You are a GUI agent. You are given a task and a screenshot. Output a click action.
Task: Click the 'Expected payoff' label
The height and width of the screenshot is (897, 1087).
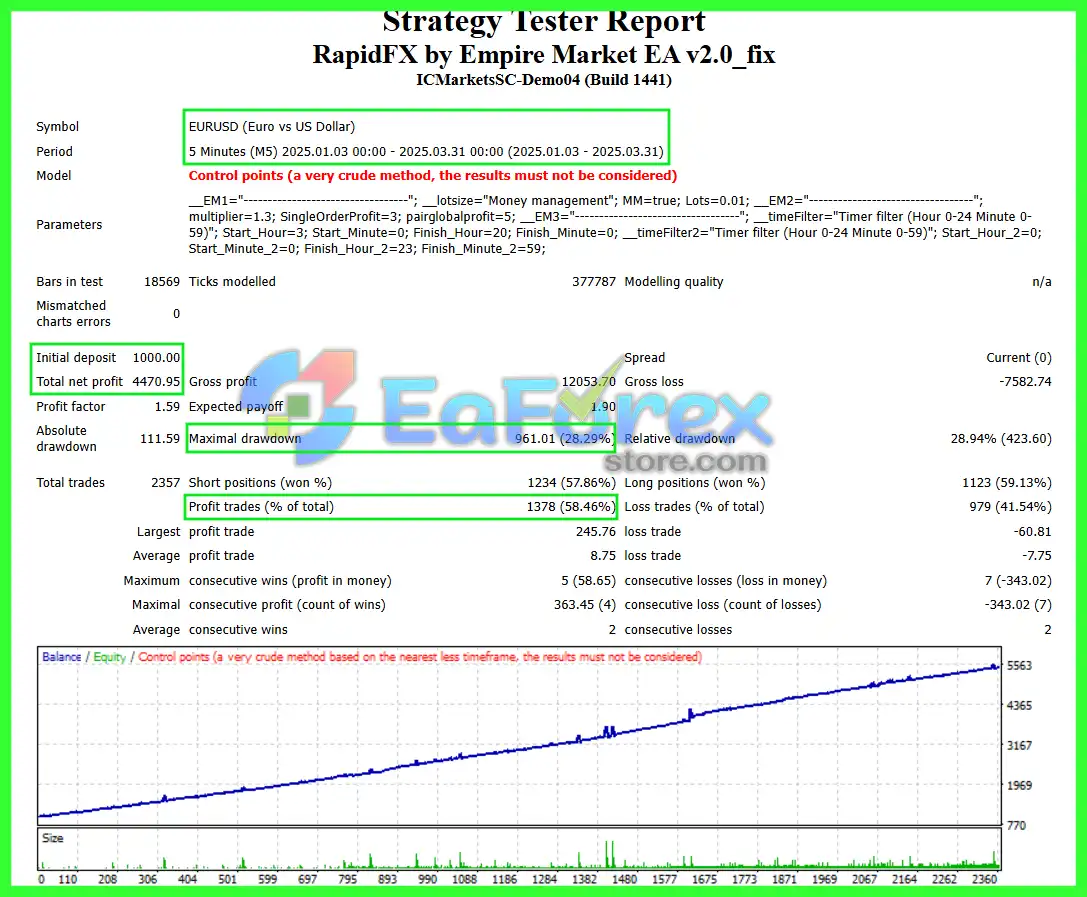click(x=236, y=407)
